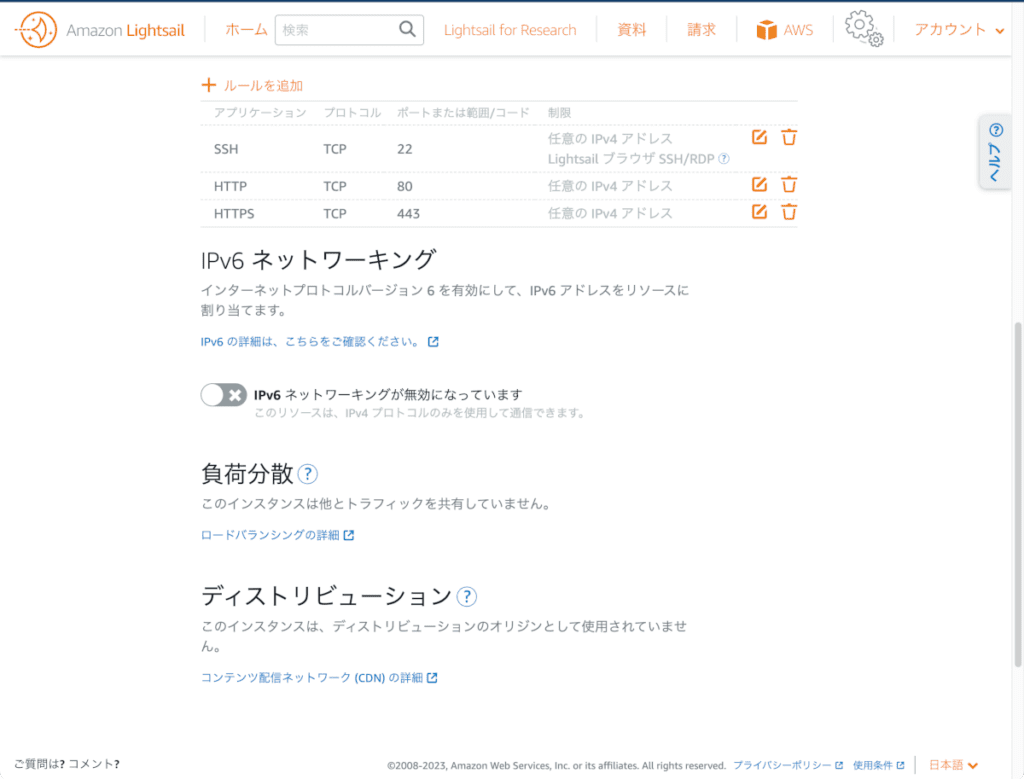Click the search magnifier icon
Image resolution: width=1024 pixels, height=779 pixels.
[407, 29]
